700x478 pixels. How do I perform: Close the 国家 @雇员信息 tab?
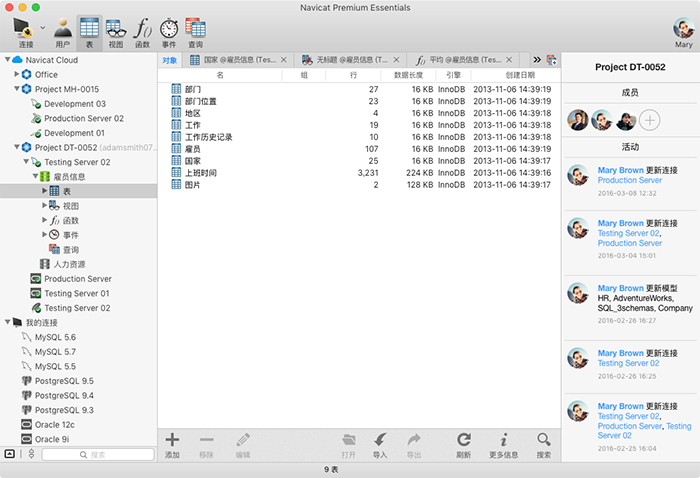coord(284,60)
